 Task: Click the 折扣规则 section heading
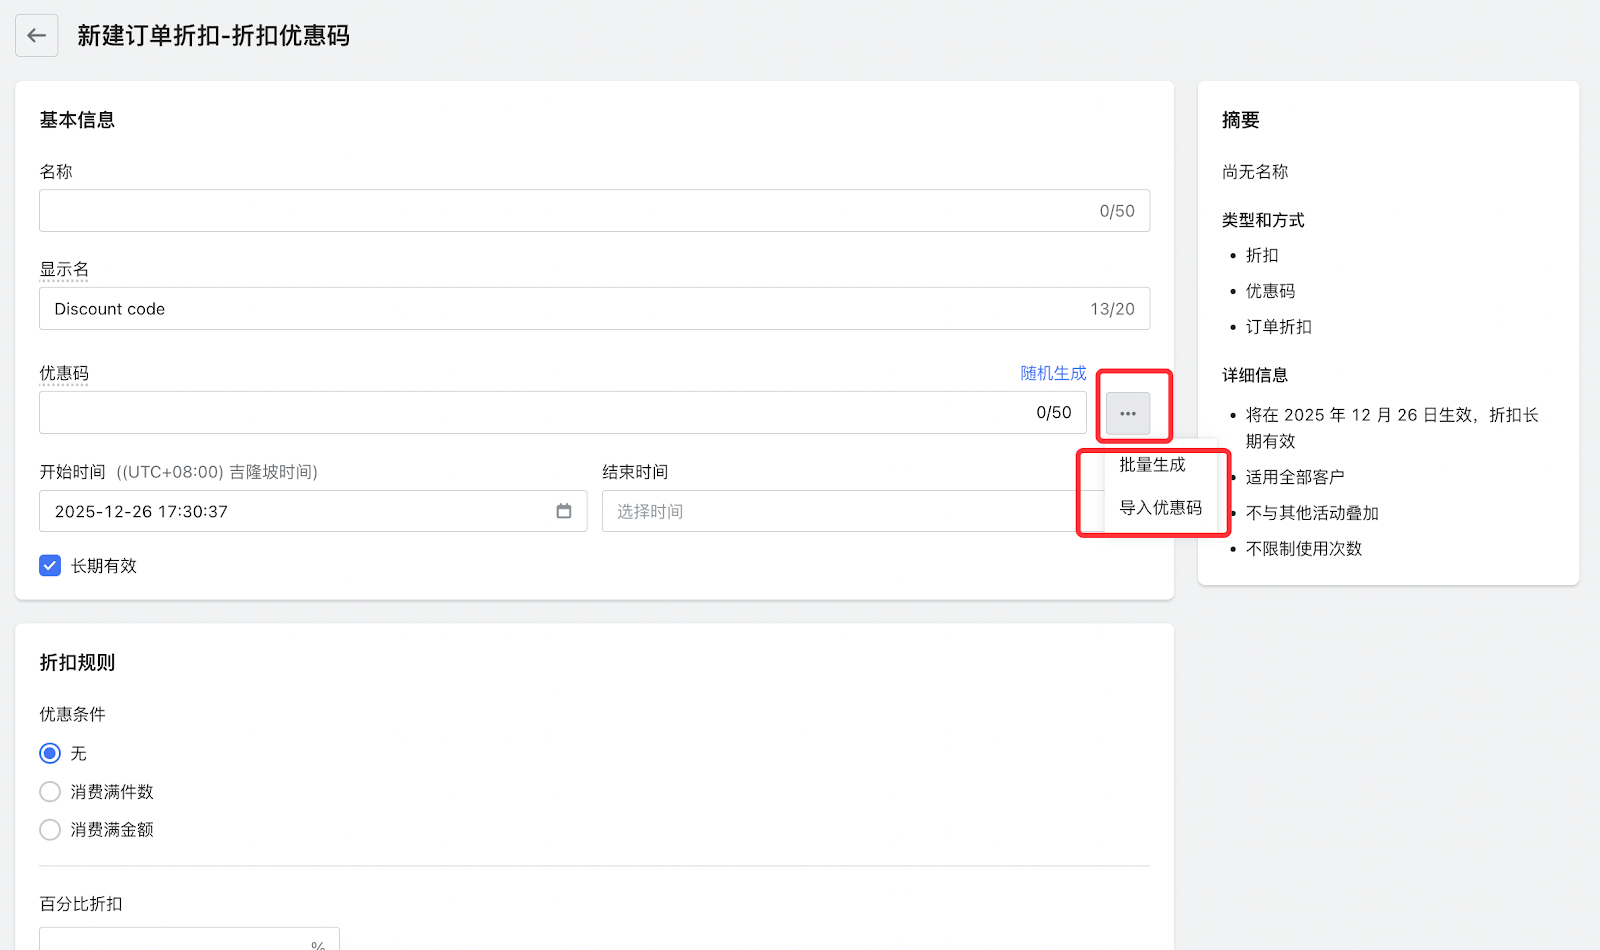[x=77, y=663]
